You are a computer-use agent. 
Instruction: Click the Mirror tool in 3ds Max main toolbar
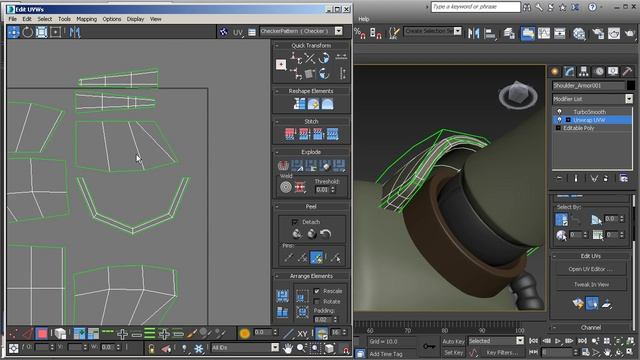pyautogui.click(x=473, y=33)
